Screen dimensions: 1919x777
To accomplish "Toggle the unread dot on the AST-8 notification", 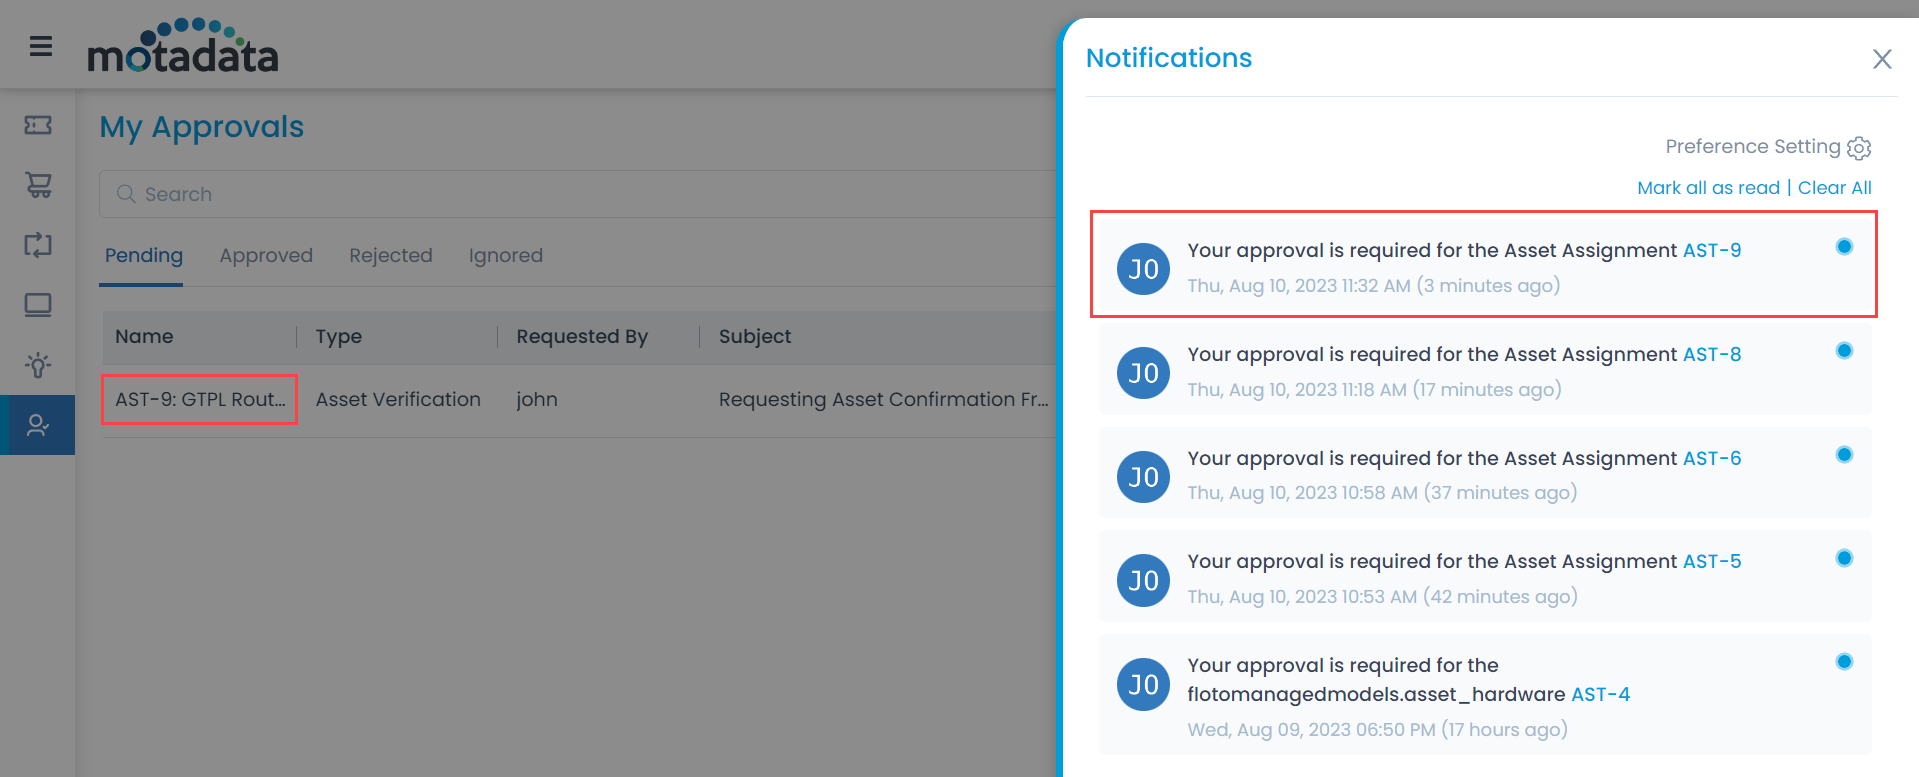I will [x=1843, y=350].
